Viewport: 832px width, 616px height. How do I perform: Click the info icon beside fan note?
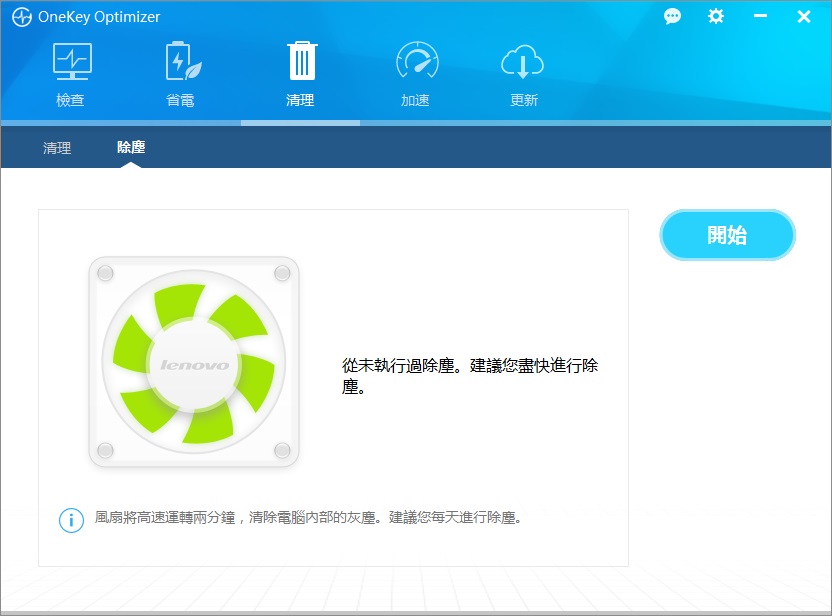coord(71,520)
